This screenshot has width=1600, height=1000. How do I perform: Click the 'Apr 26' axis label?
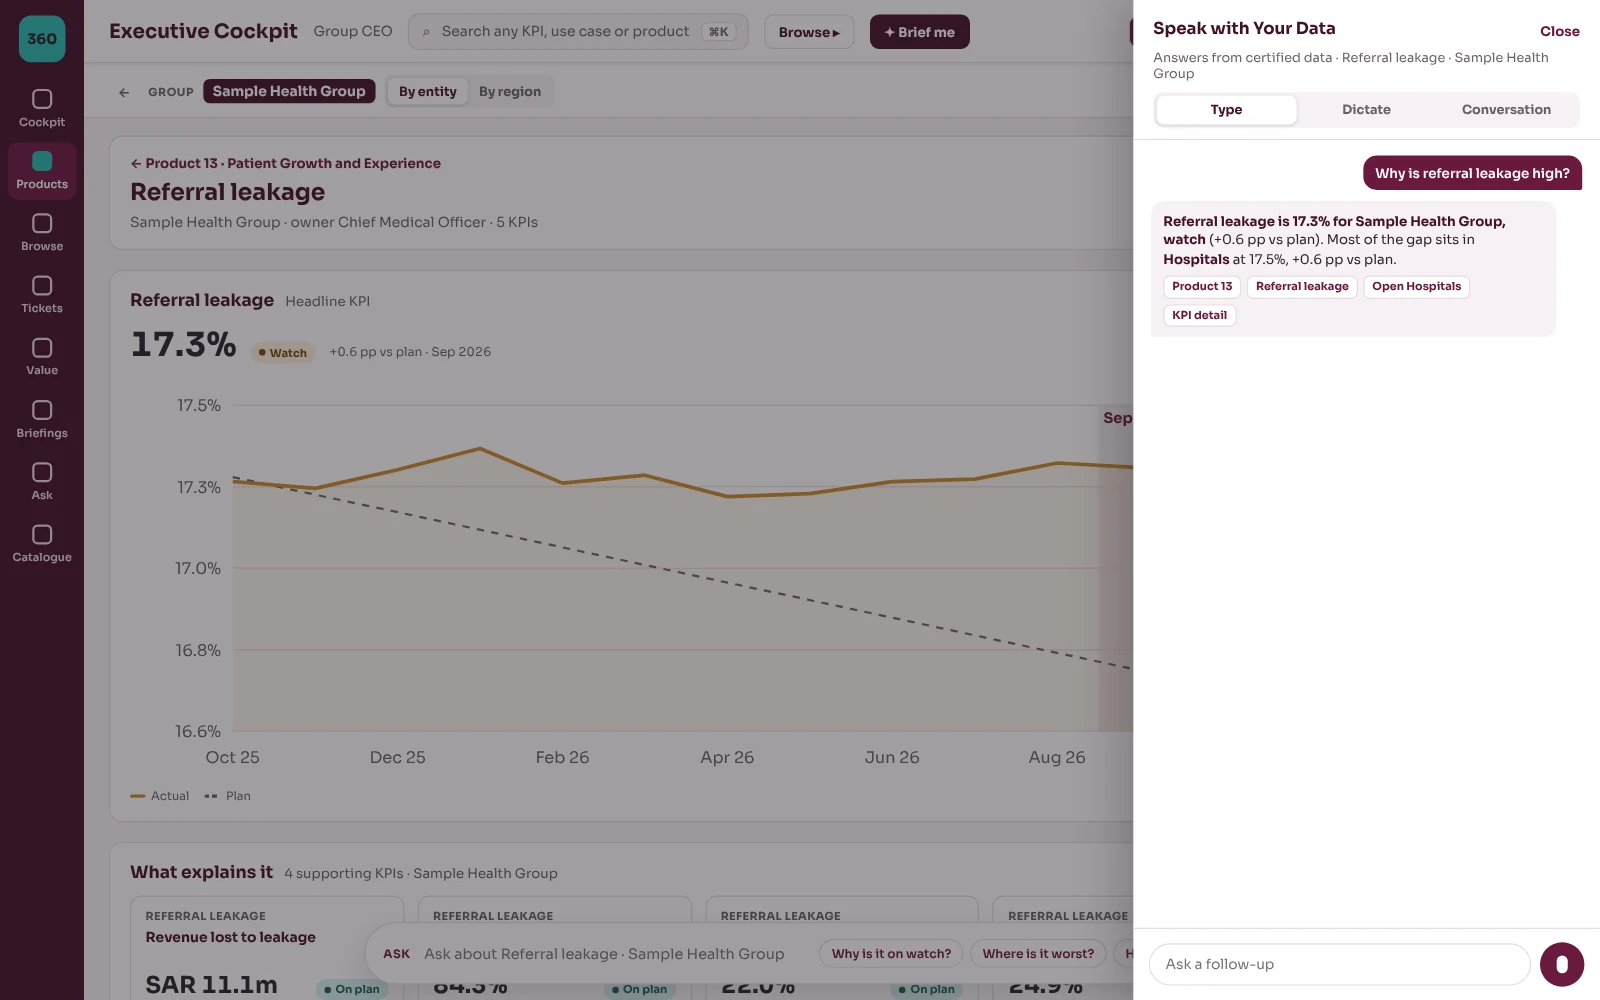(727, 758)
